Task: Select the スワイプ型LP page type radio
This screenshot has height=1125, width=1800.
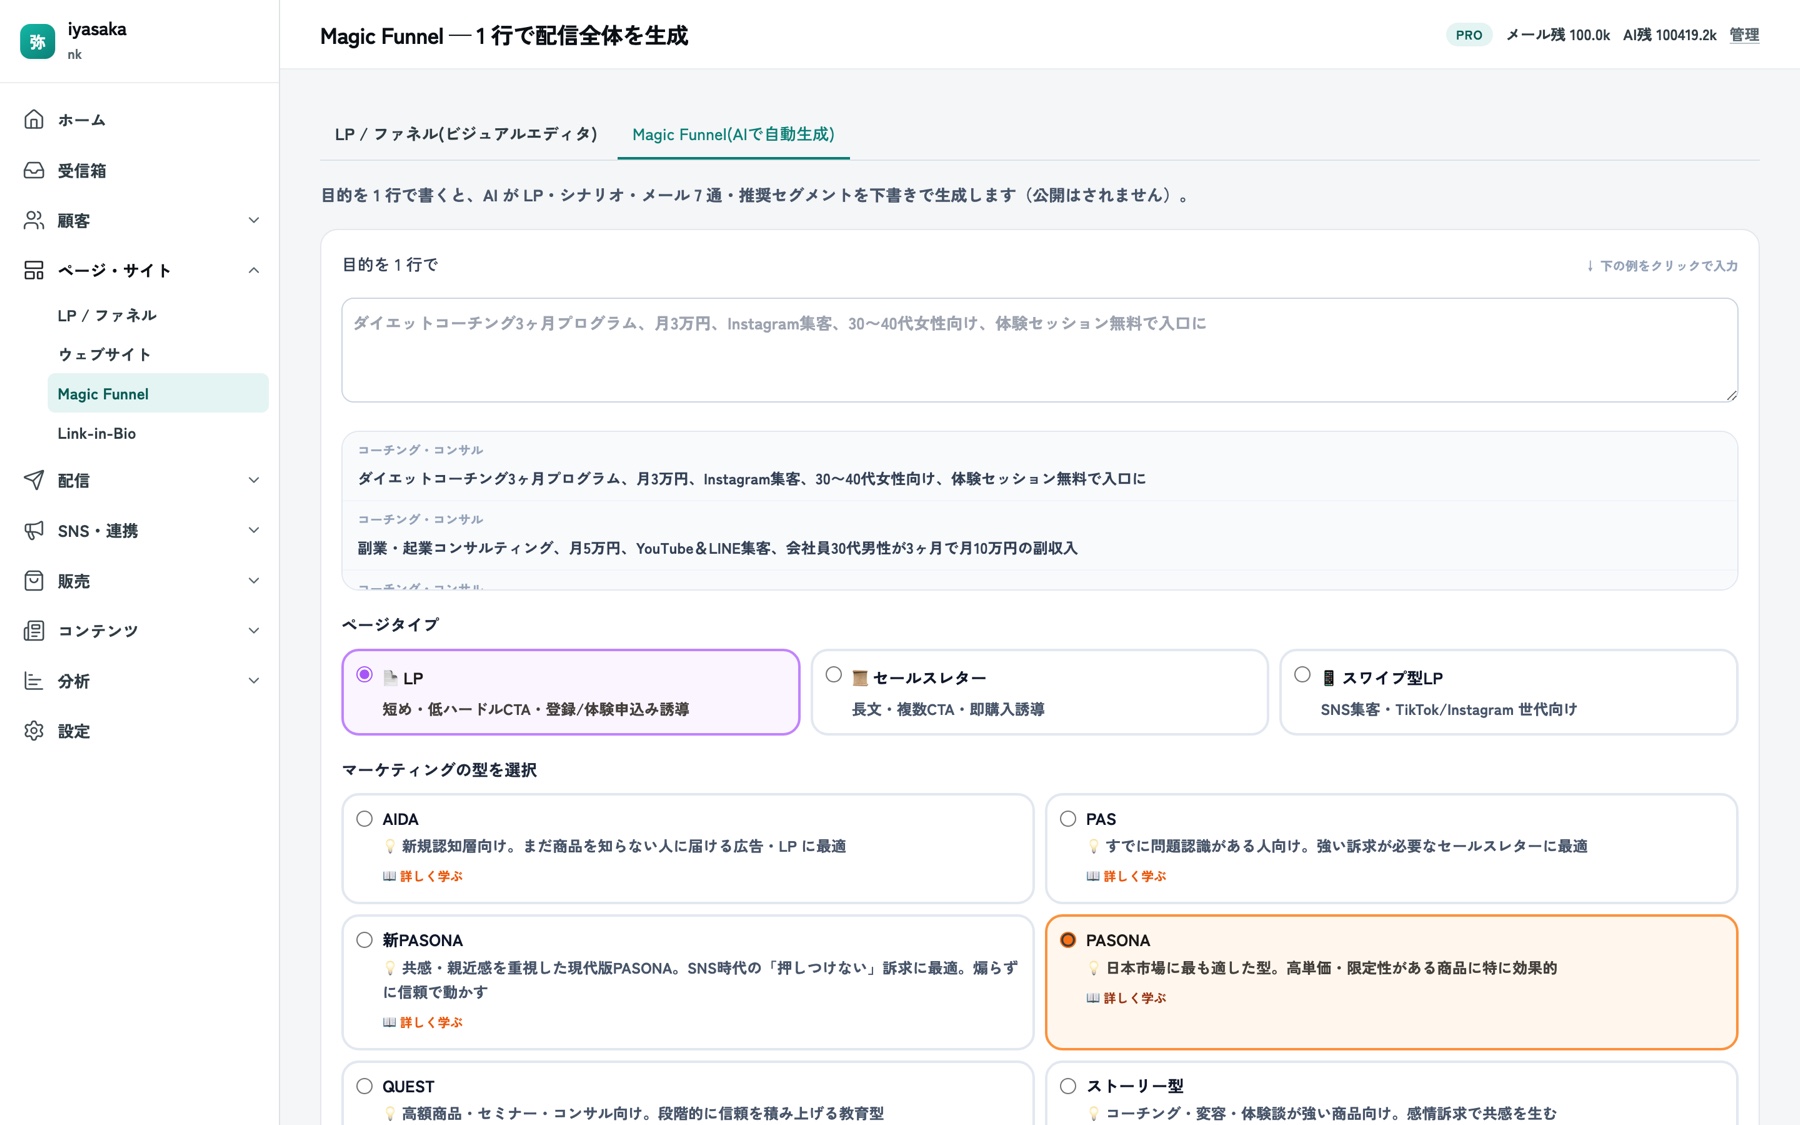Action: 1302,675
